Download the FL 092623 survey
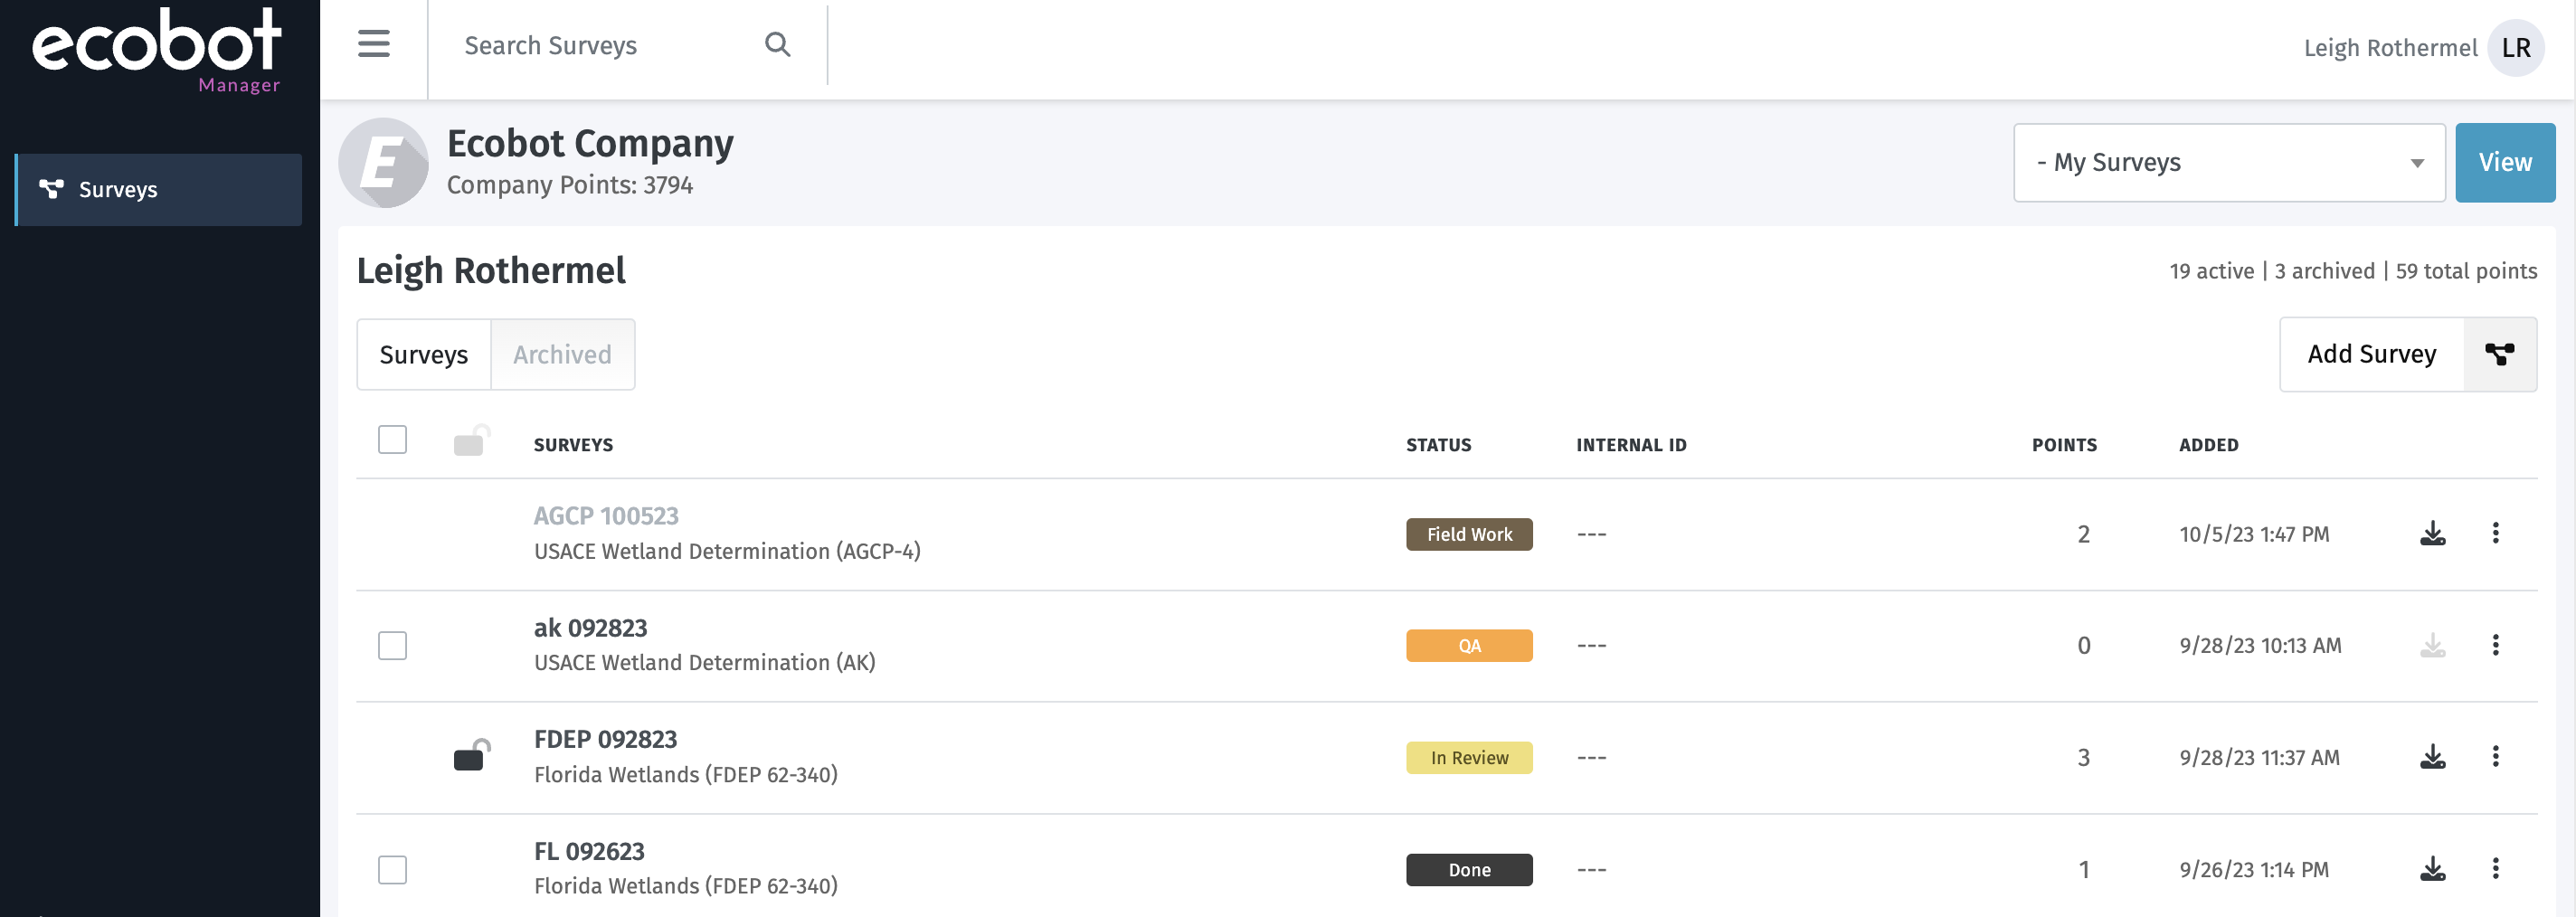 (2432, 869)
